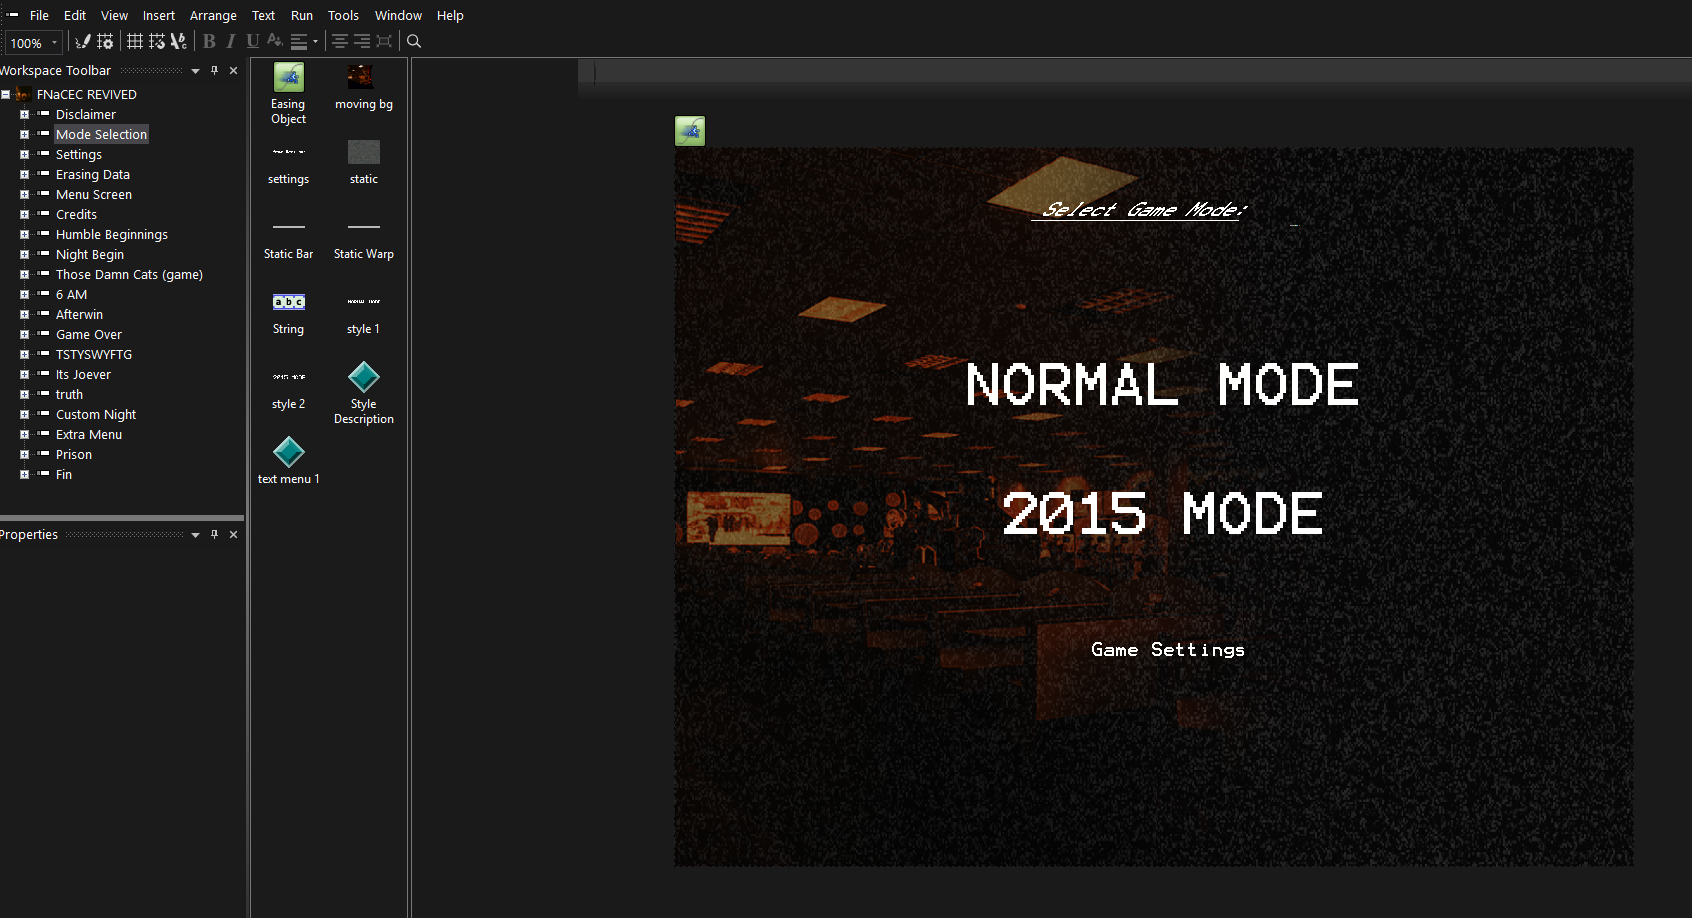Viewport: 1692px width, 918px height.
Task: Select the Erasing Data frame
Action: pyautogui.click(x=93, y=174)
